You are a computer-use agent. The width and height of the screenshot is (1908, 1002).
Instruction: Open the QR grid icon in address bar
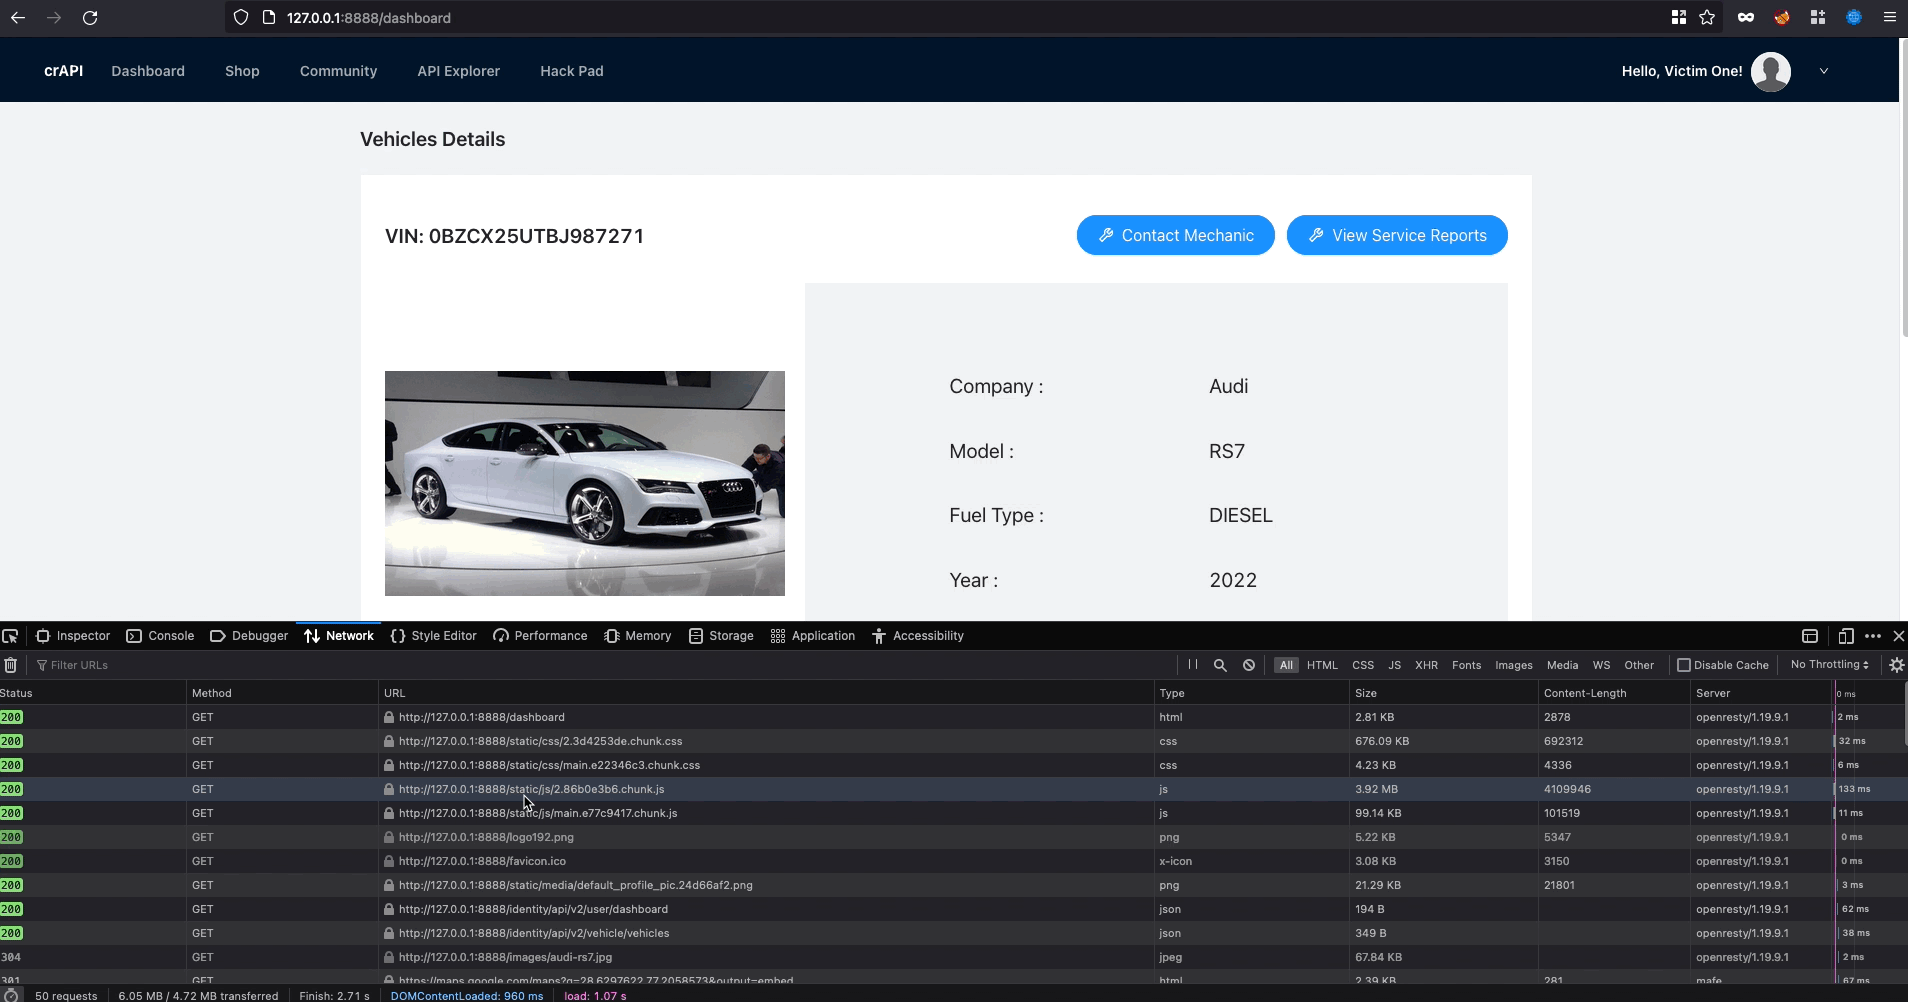point(1679,17)
